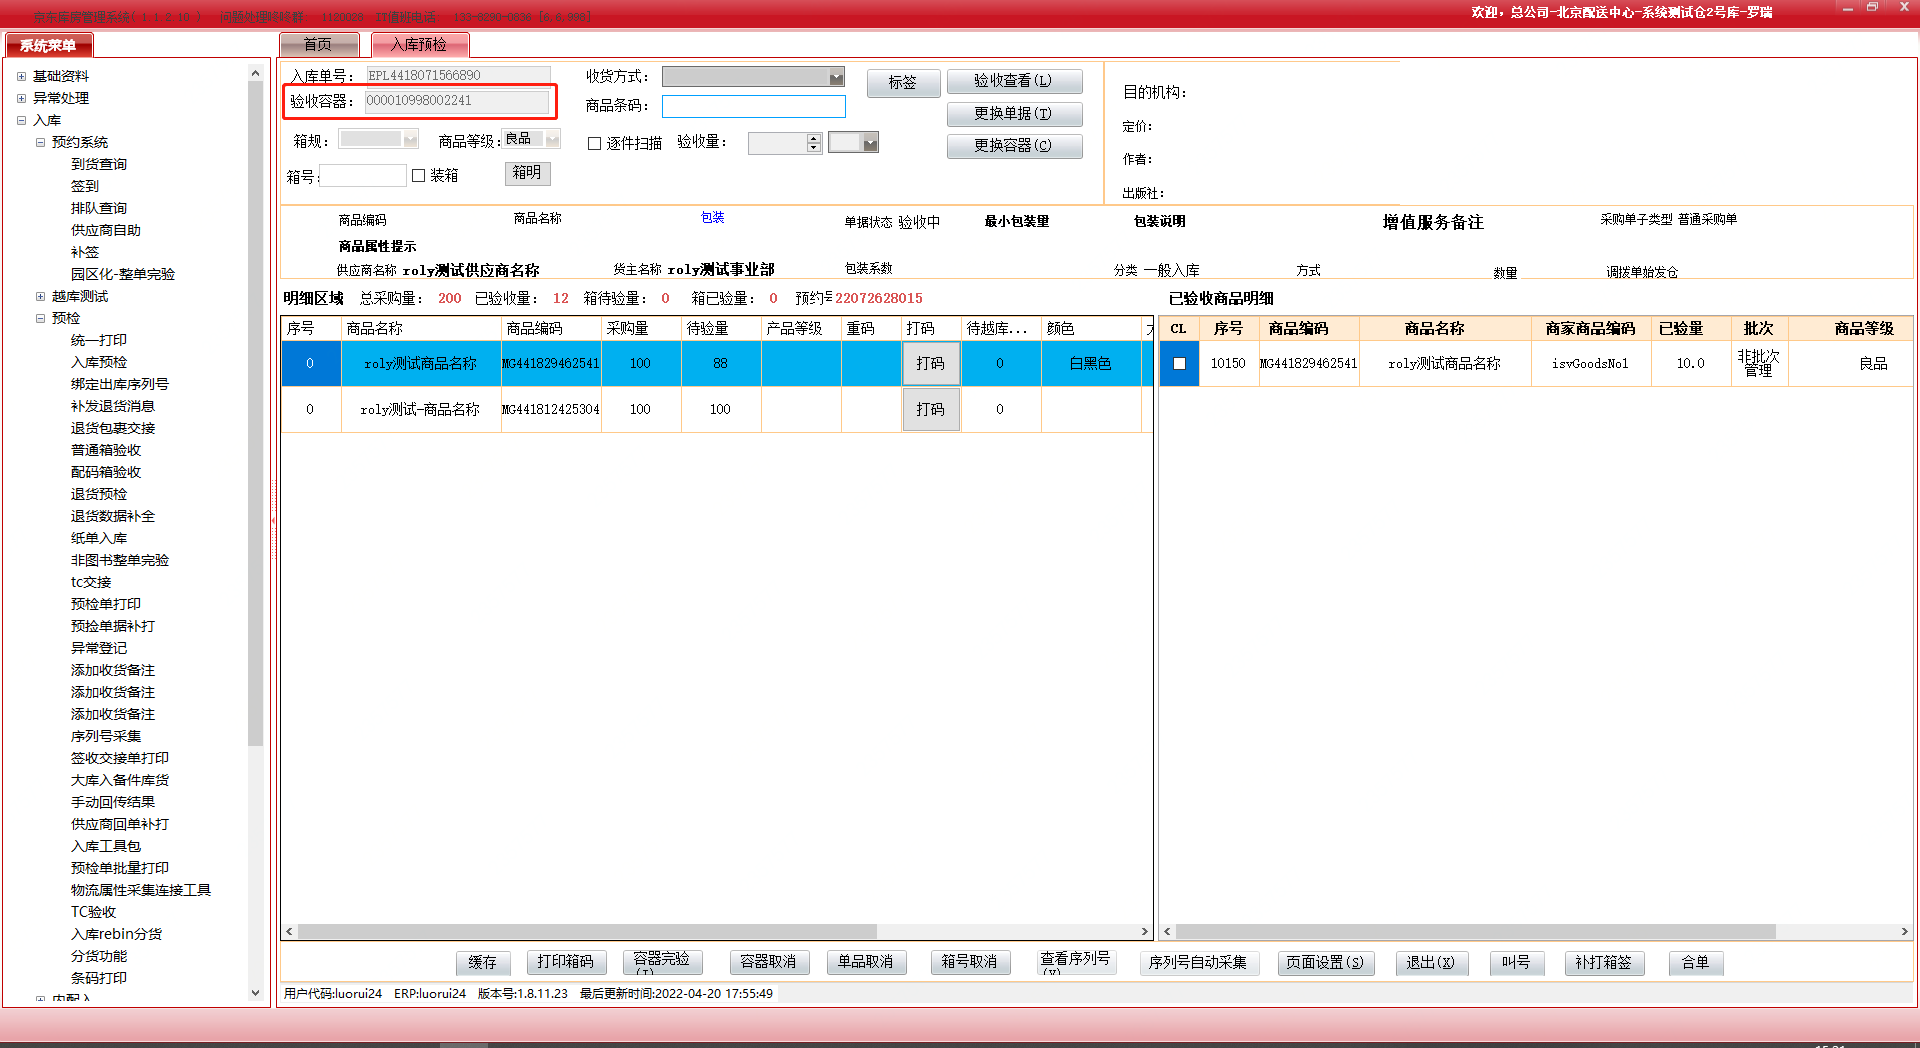Screen dimensions: 1920x1048
Task: Click the 验收查看(L) button
Action: point(1013,81)
